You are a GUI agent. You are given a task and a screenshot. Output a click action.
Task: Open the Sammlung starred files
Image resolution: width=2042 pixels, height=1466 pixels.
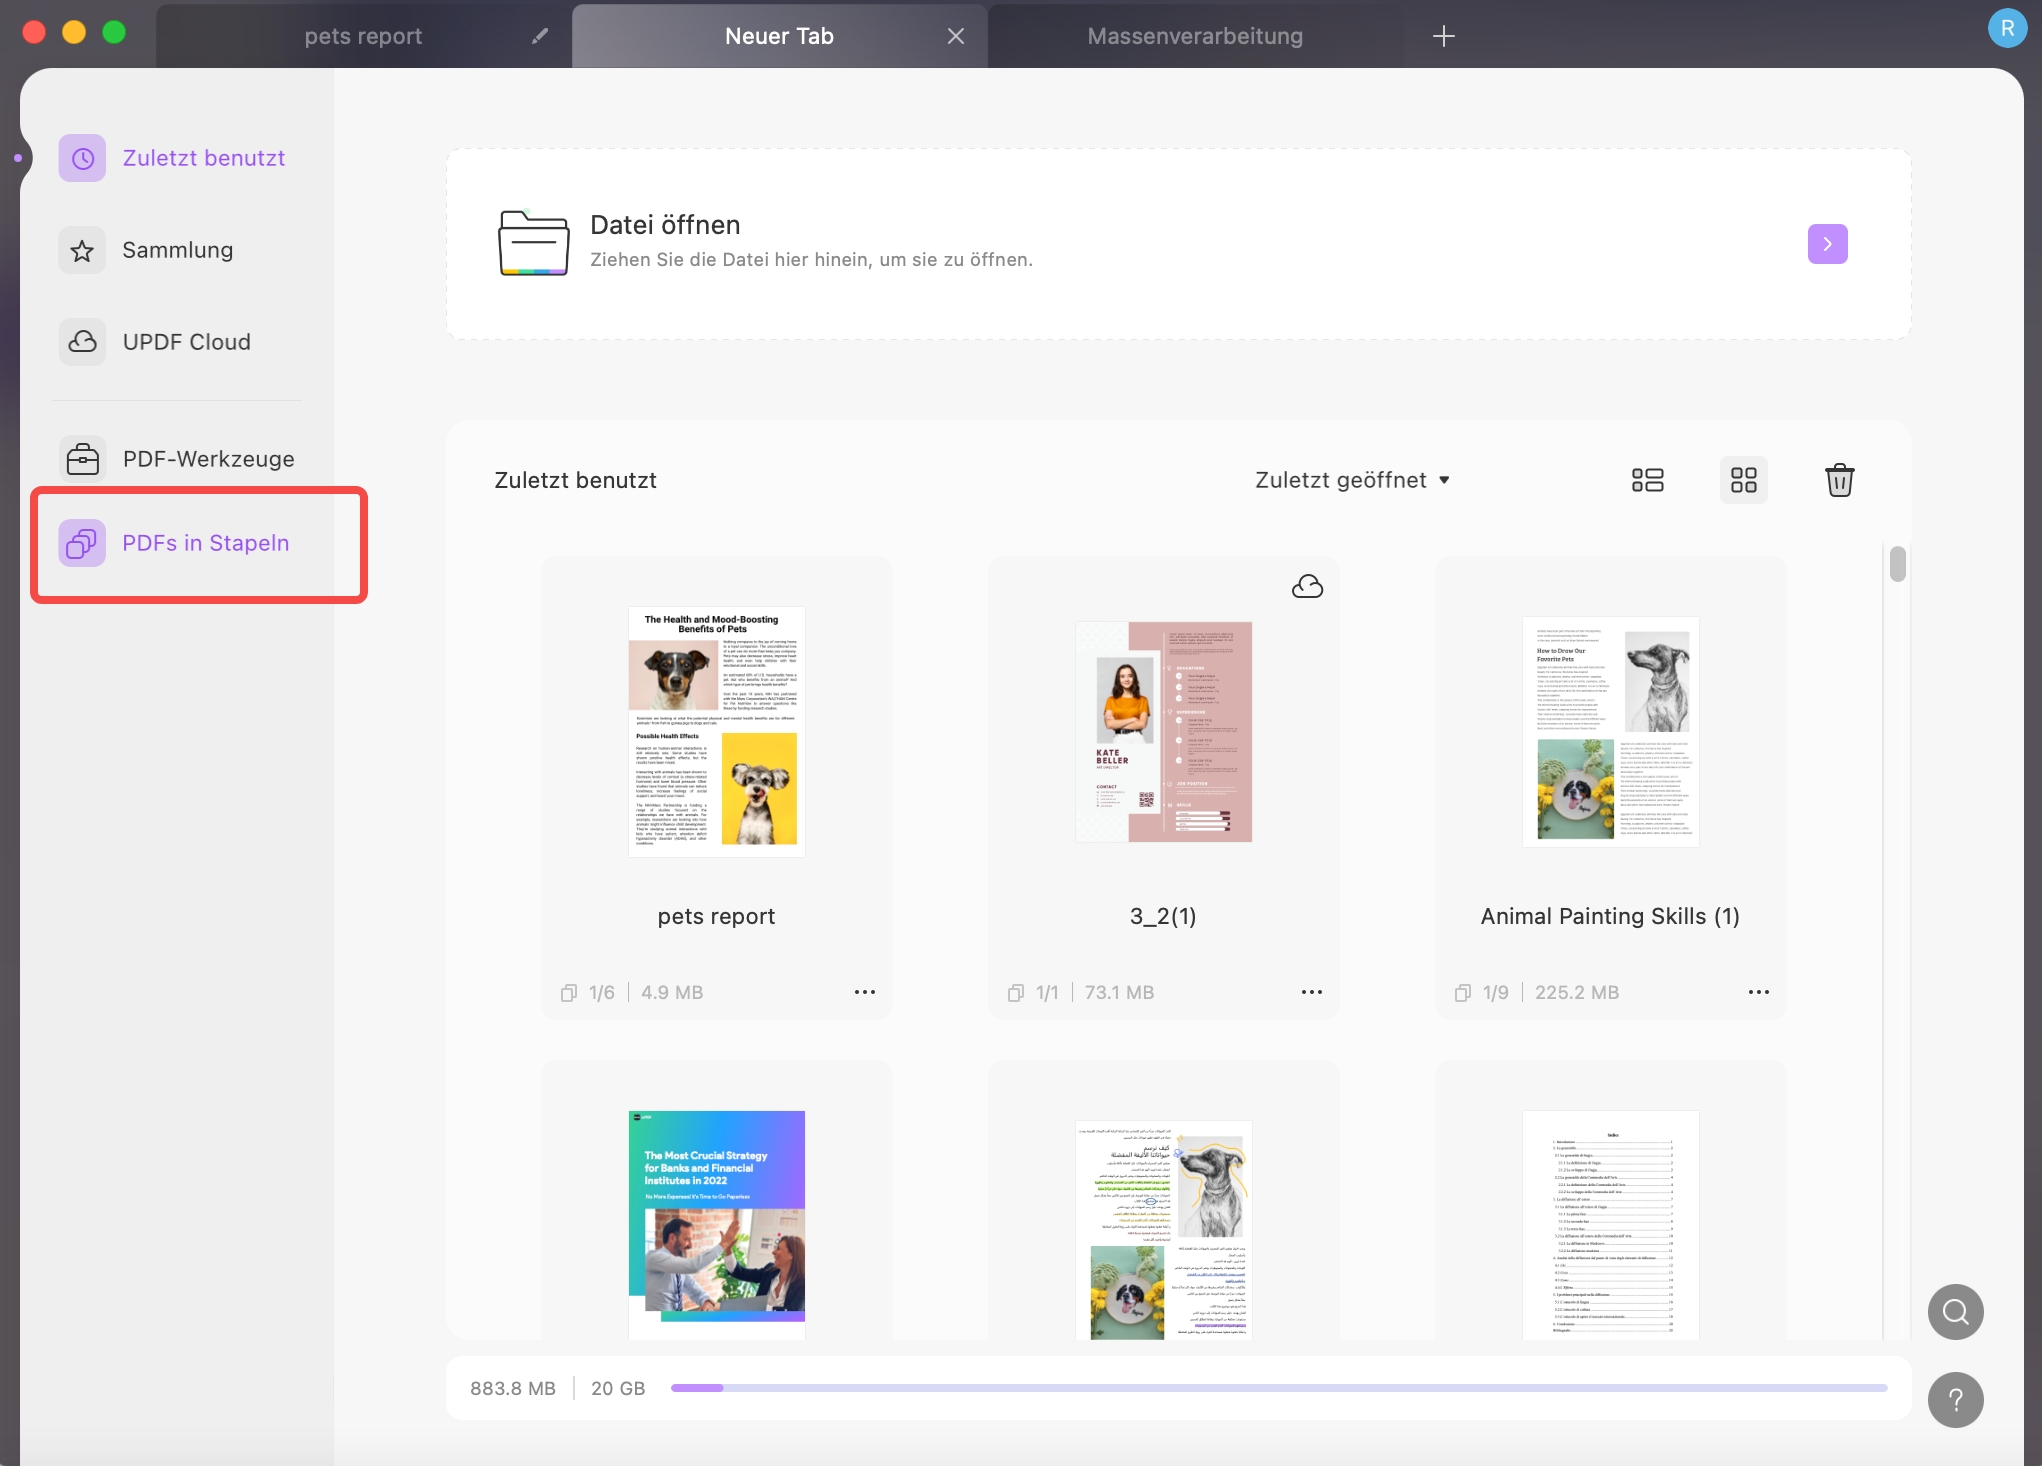tap(177, 250)
